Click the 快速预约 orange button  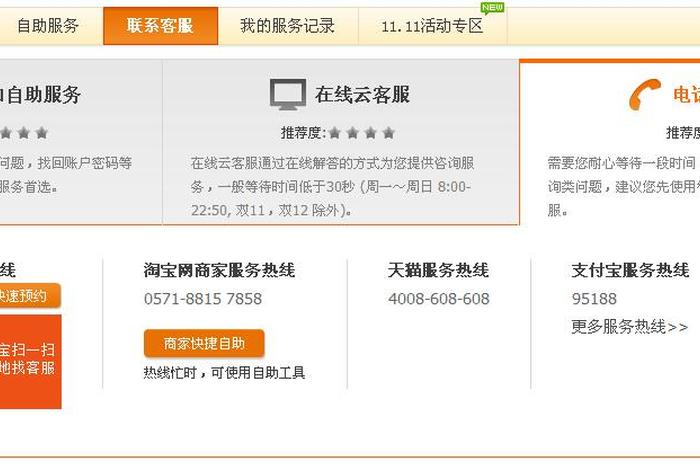tap(30, 295)
